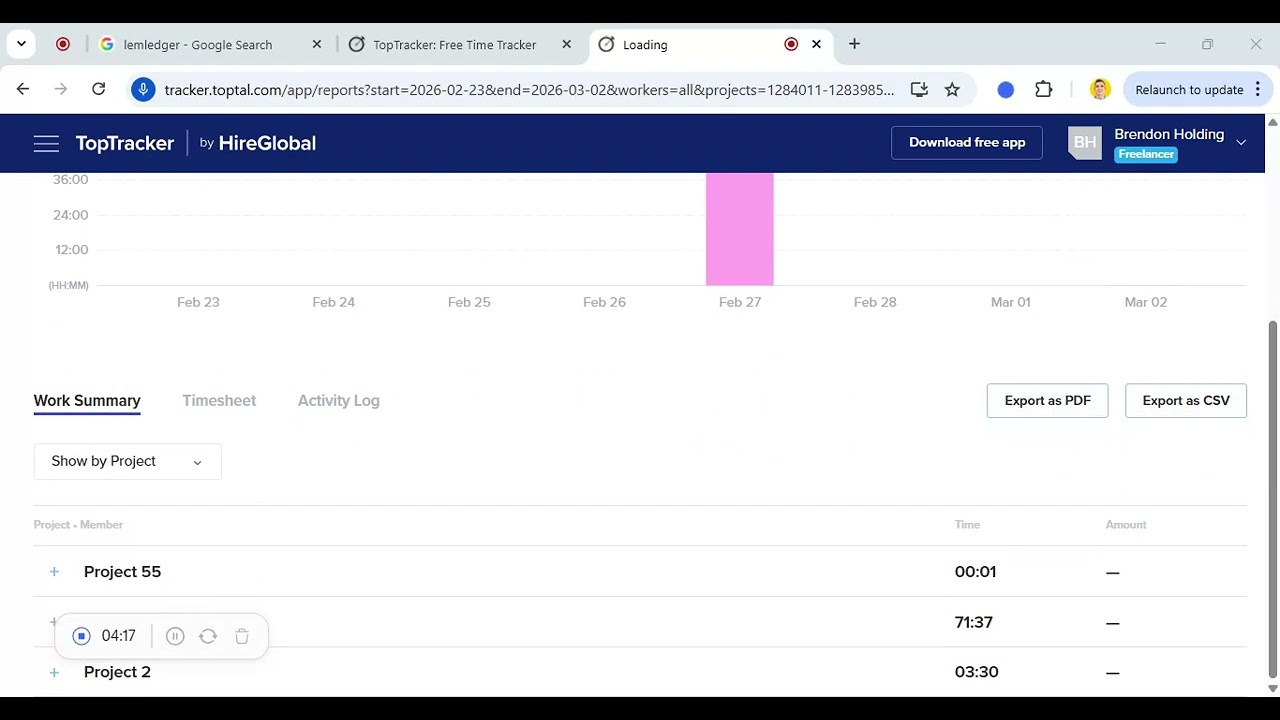Click Relaunch to update

click(1189, 89)
